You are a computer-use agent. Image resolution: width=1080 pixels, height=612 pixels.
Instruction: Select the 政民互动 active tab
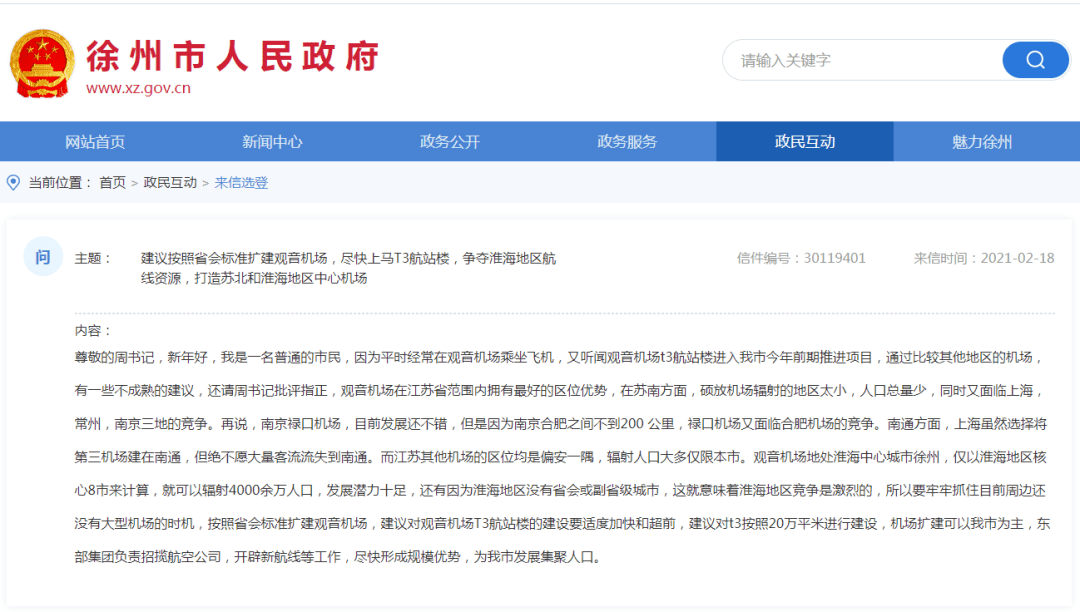(x=804, y=142)
